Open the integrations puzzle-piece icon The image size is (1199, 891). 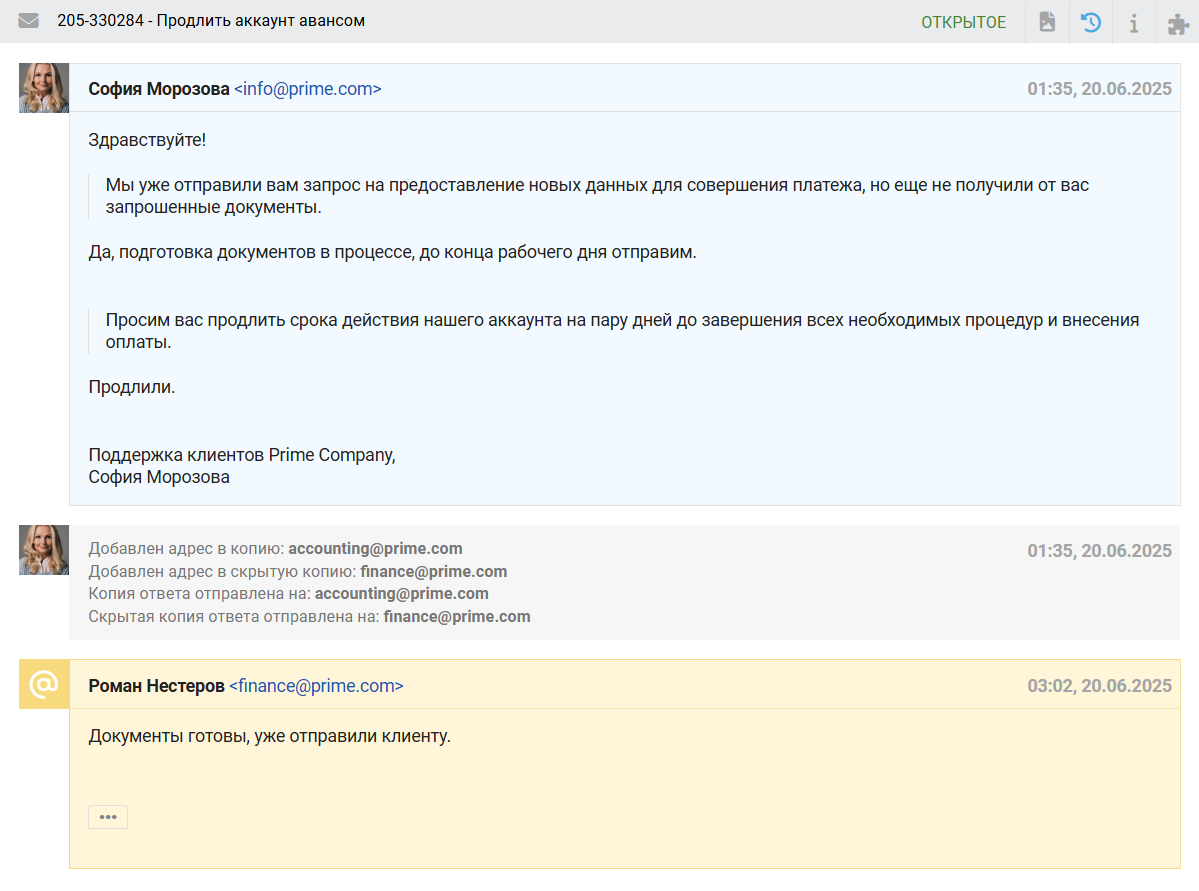[1178, 23]
